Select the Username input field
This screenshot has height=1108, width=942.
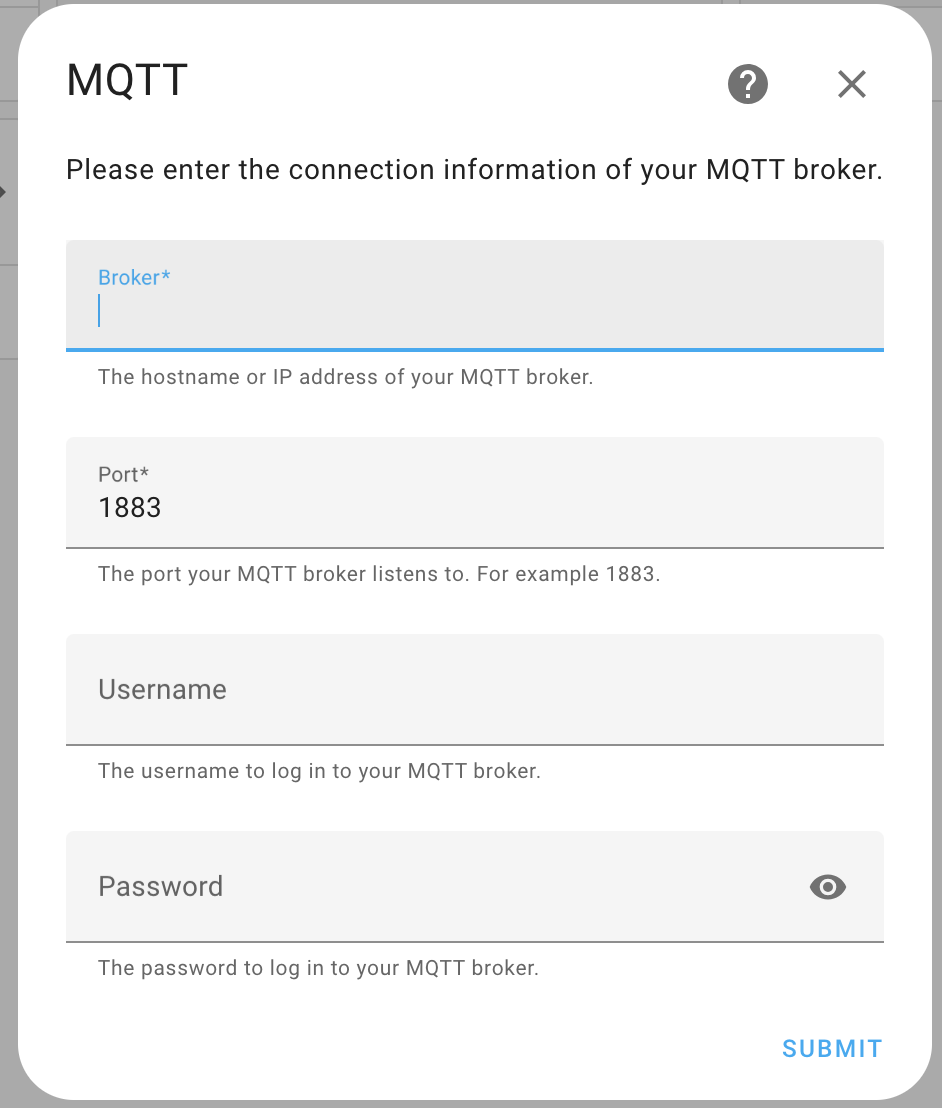[x=475, y=690]
